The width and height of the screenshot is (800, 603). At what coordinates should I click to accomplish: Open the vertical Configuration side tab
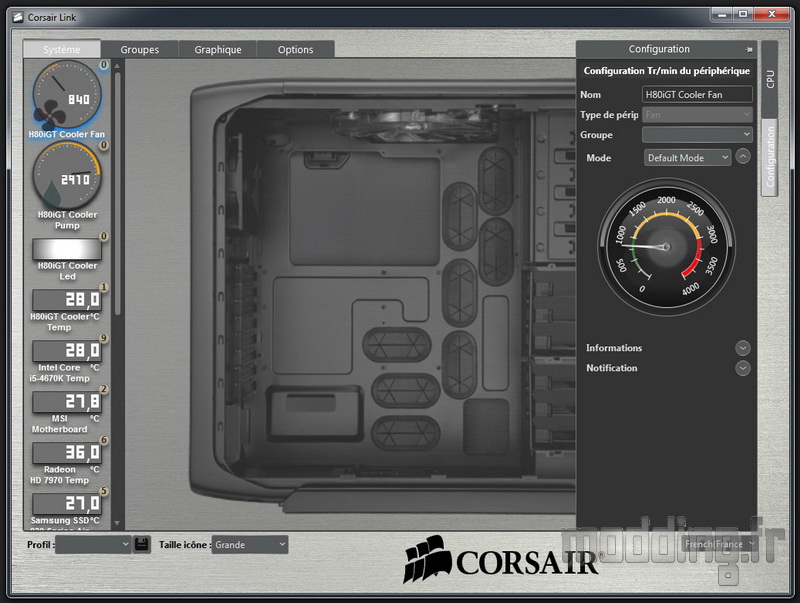click(770, 157)
